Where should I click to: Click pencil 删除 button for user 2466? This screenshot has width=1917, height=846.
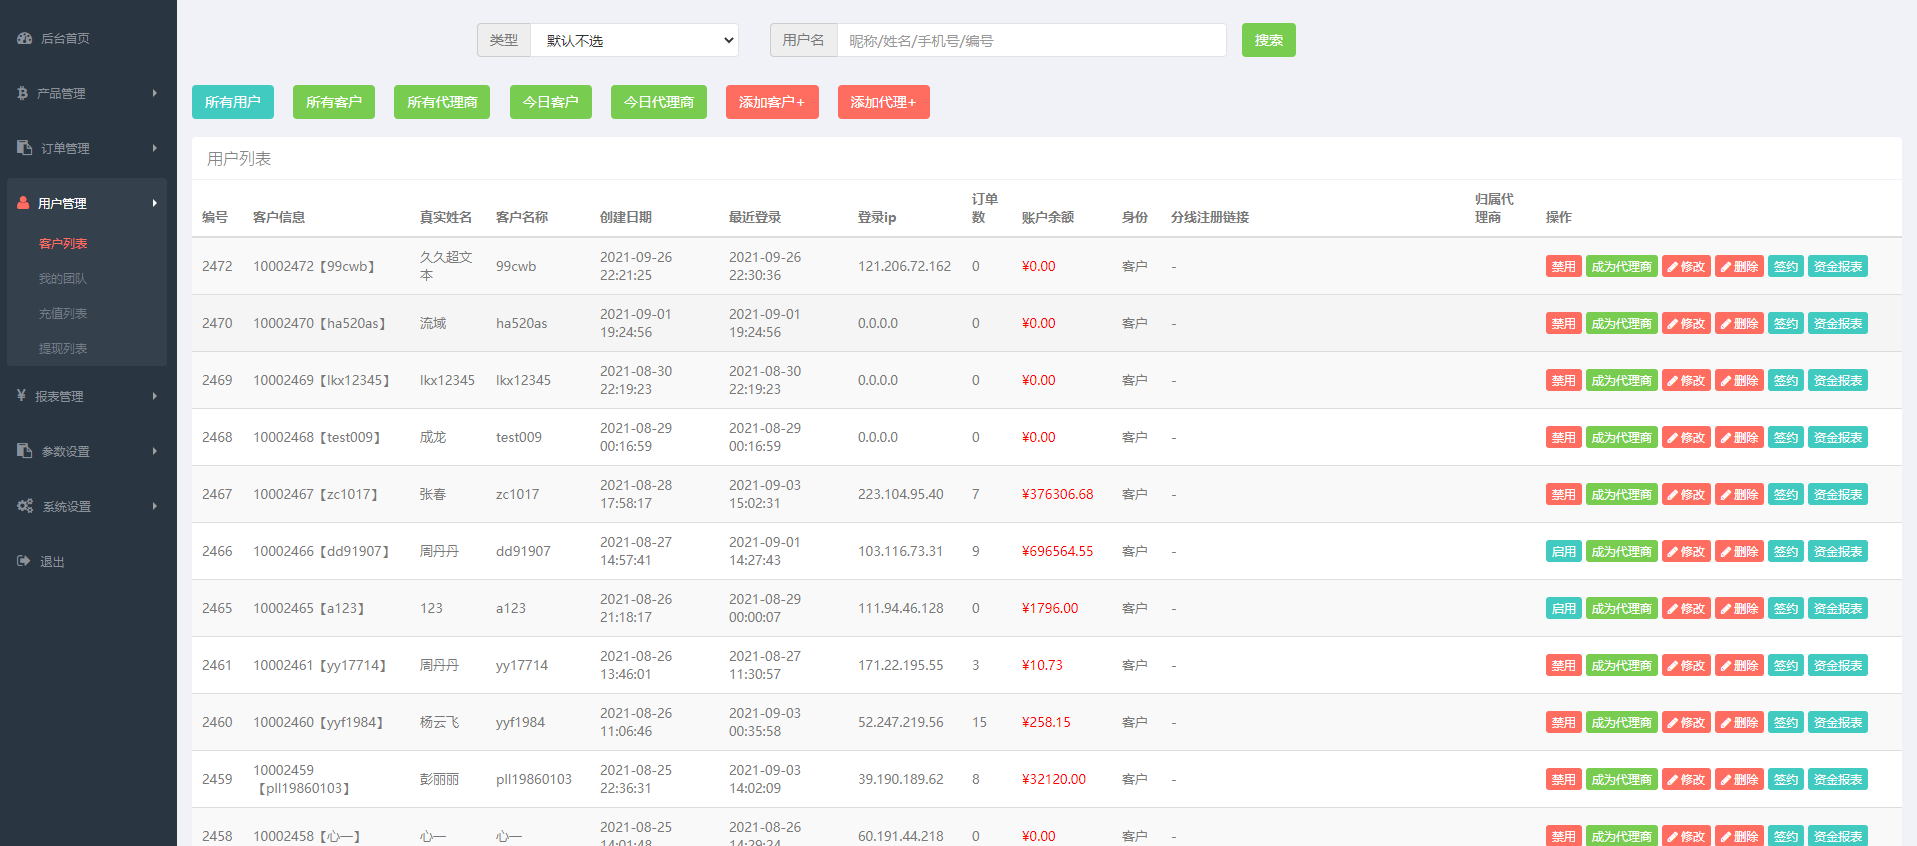pos(1740,551)
